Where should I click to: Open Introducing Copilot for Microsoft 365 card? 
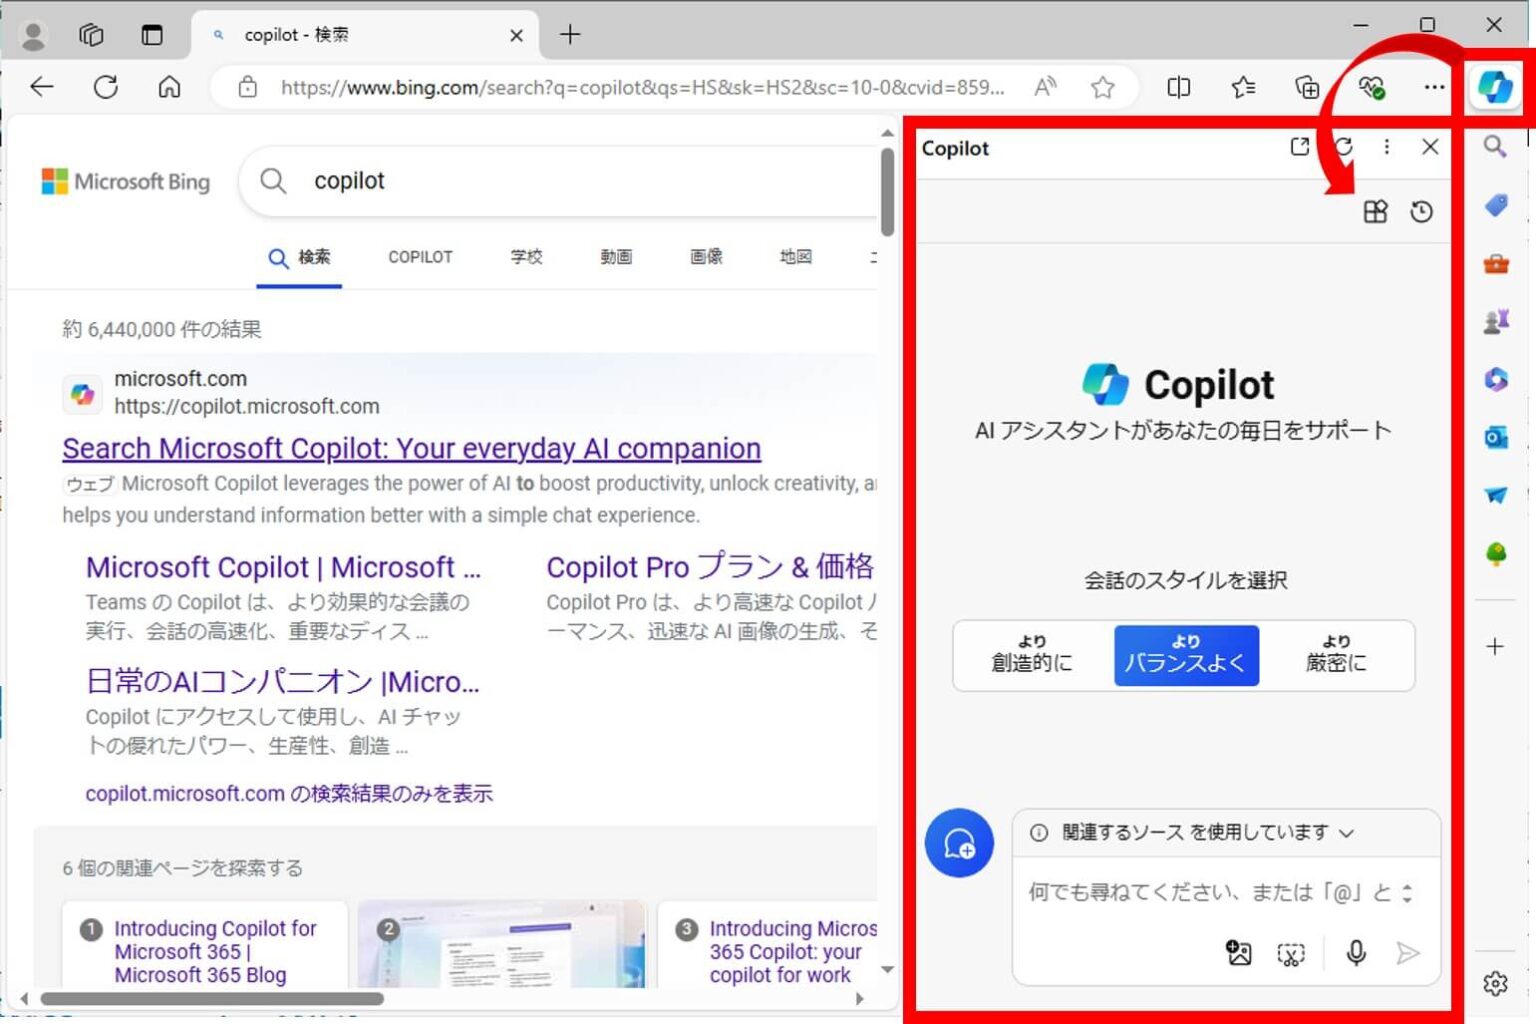pyautogui.click(x=205, y=944)
